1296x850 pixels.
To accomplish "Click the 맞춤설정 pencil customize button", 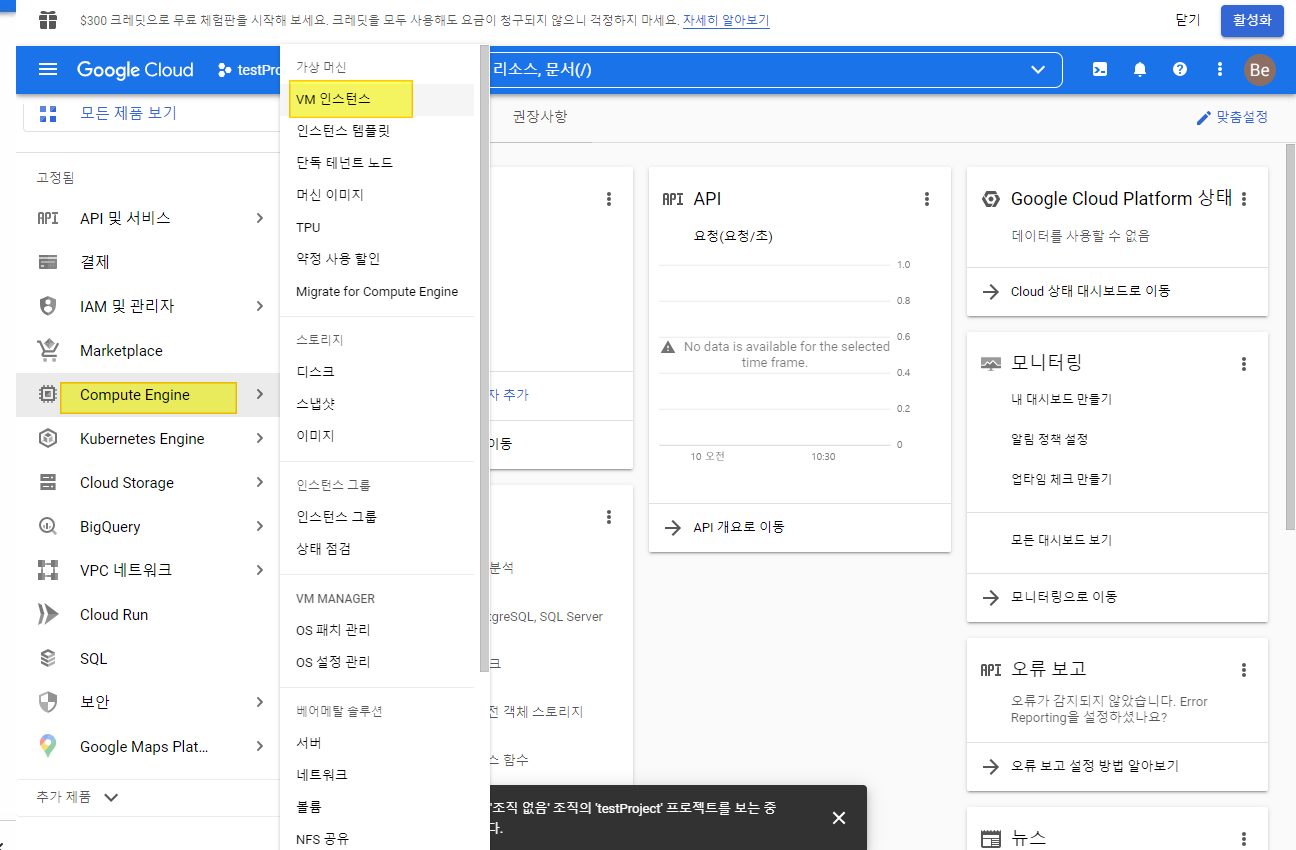I will click(1232, 117).
